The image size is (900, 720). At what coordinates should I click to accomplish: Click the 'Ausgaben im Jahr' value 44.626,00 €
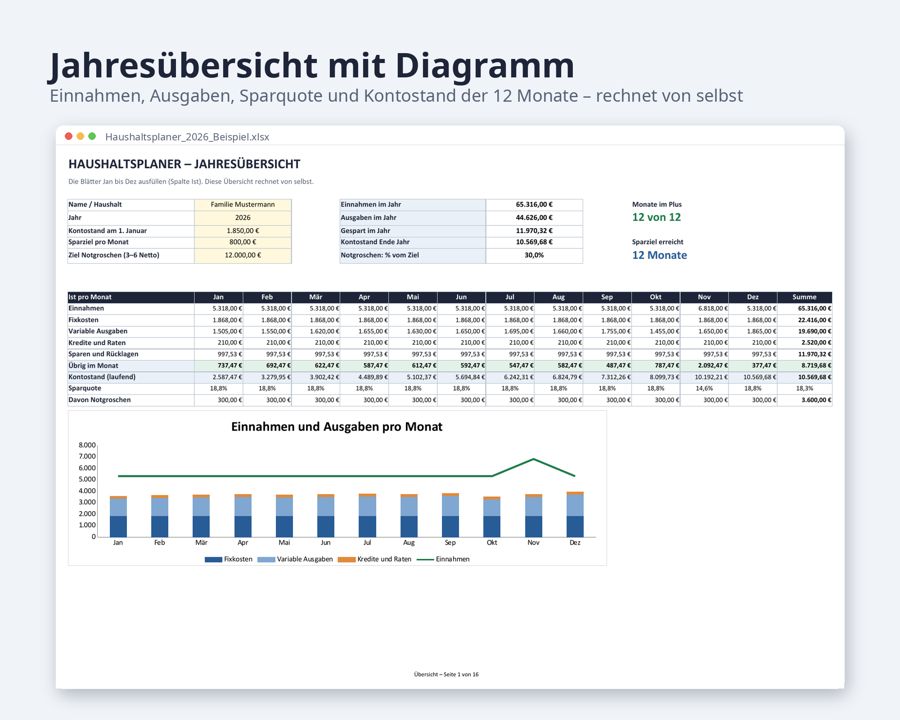point(534,218)
